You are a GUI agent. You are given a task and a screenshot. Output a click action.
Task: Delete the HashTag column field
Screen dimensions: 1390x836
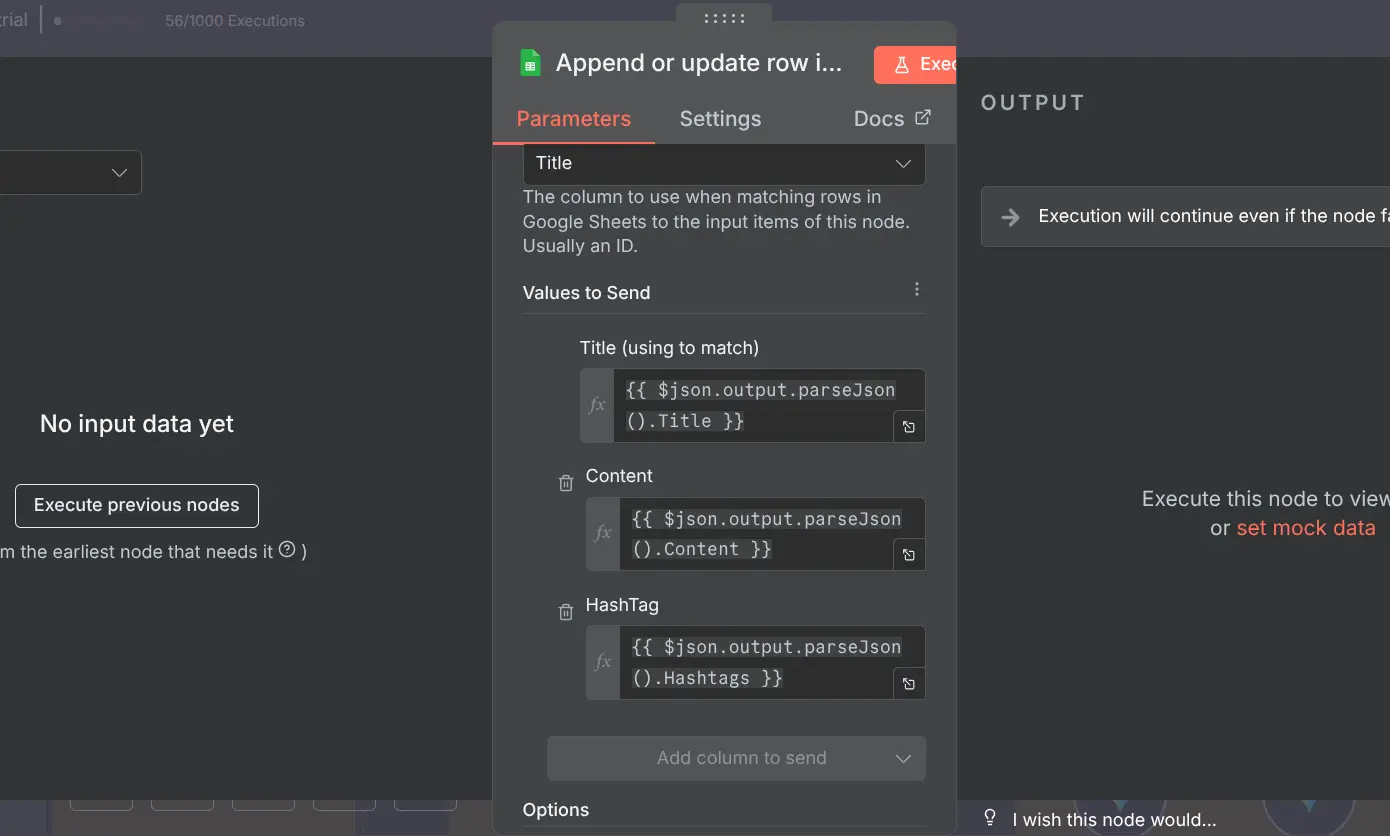566,612
